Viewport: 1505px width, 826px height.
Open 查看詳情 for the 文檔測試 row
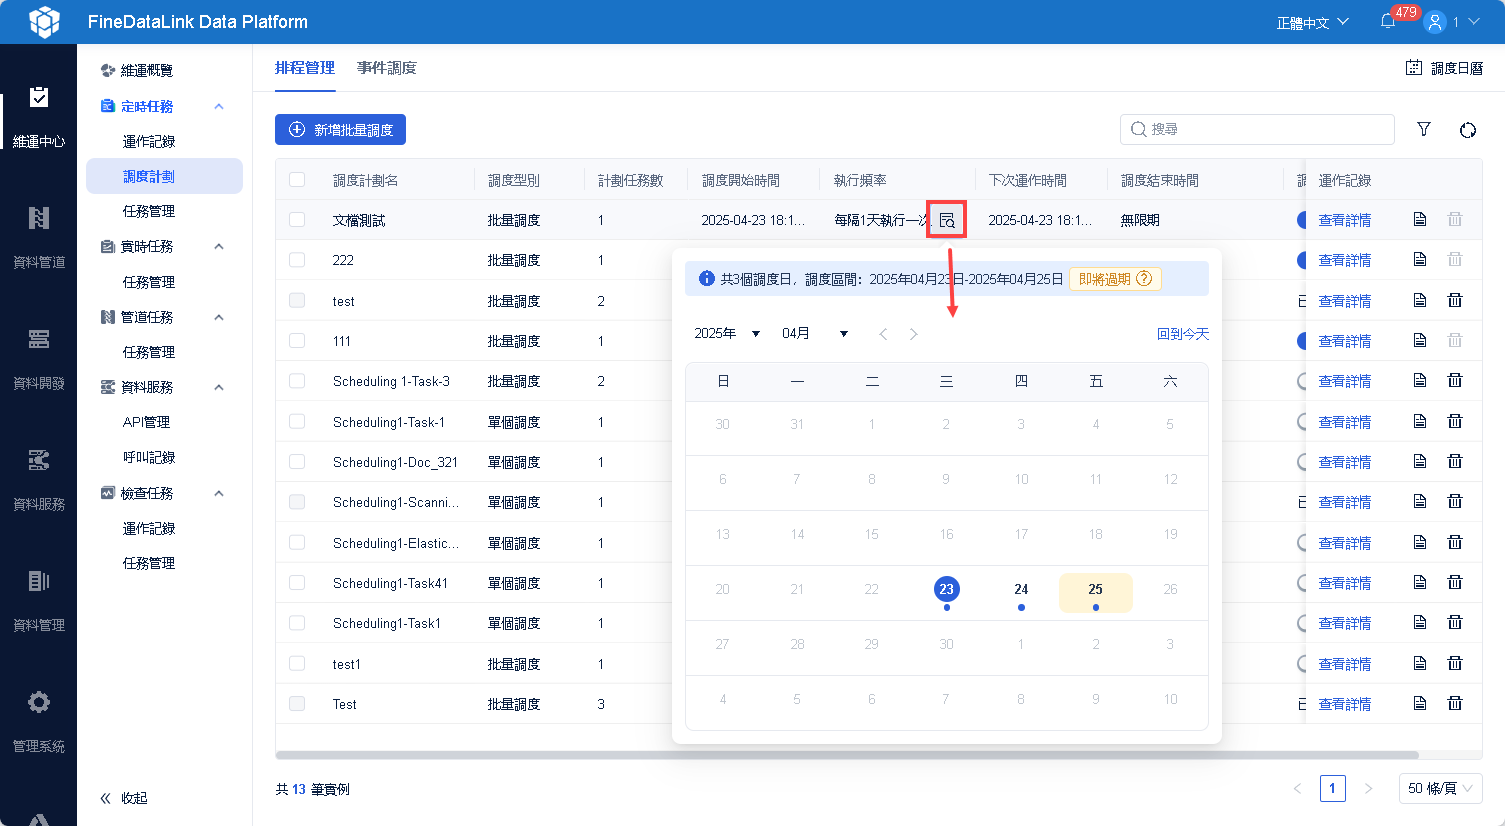[1345, 220]
